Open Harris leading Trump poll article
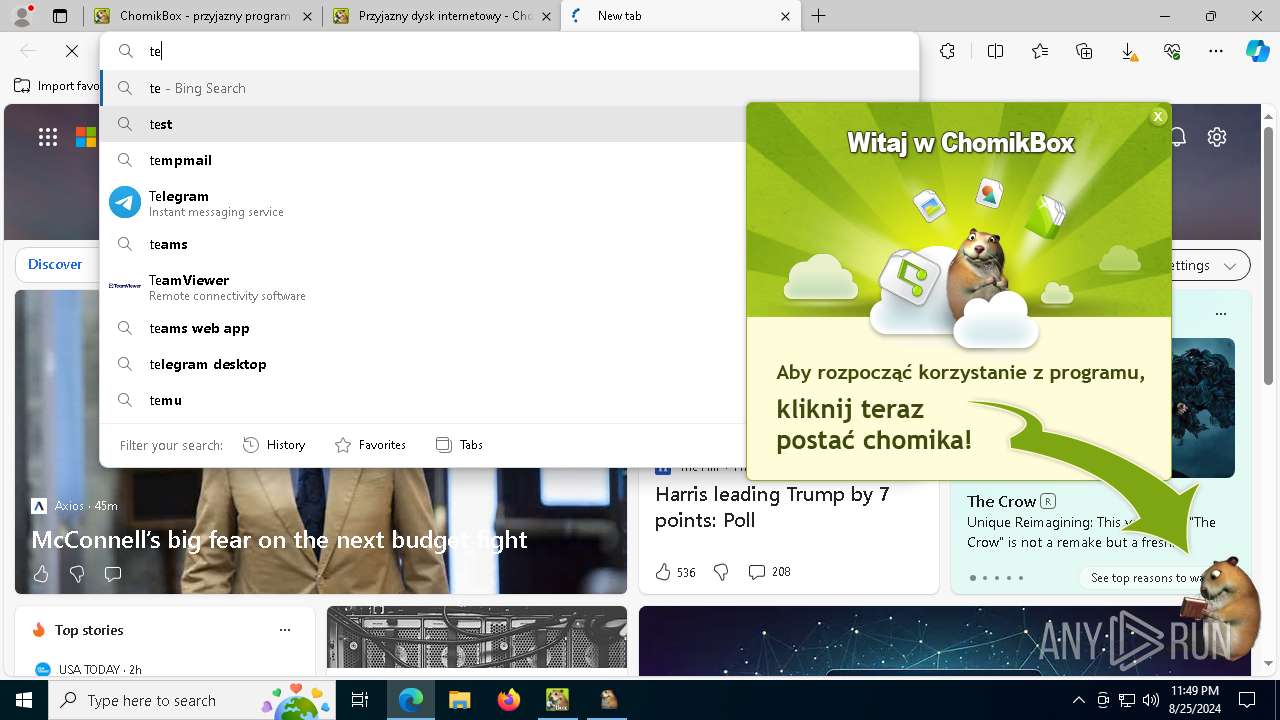This screenshot has width=1280, height=720. click(x=772, y=507)
